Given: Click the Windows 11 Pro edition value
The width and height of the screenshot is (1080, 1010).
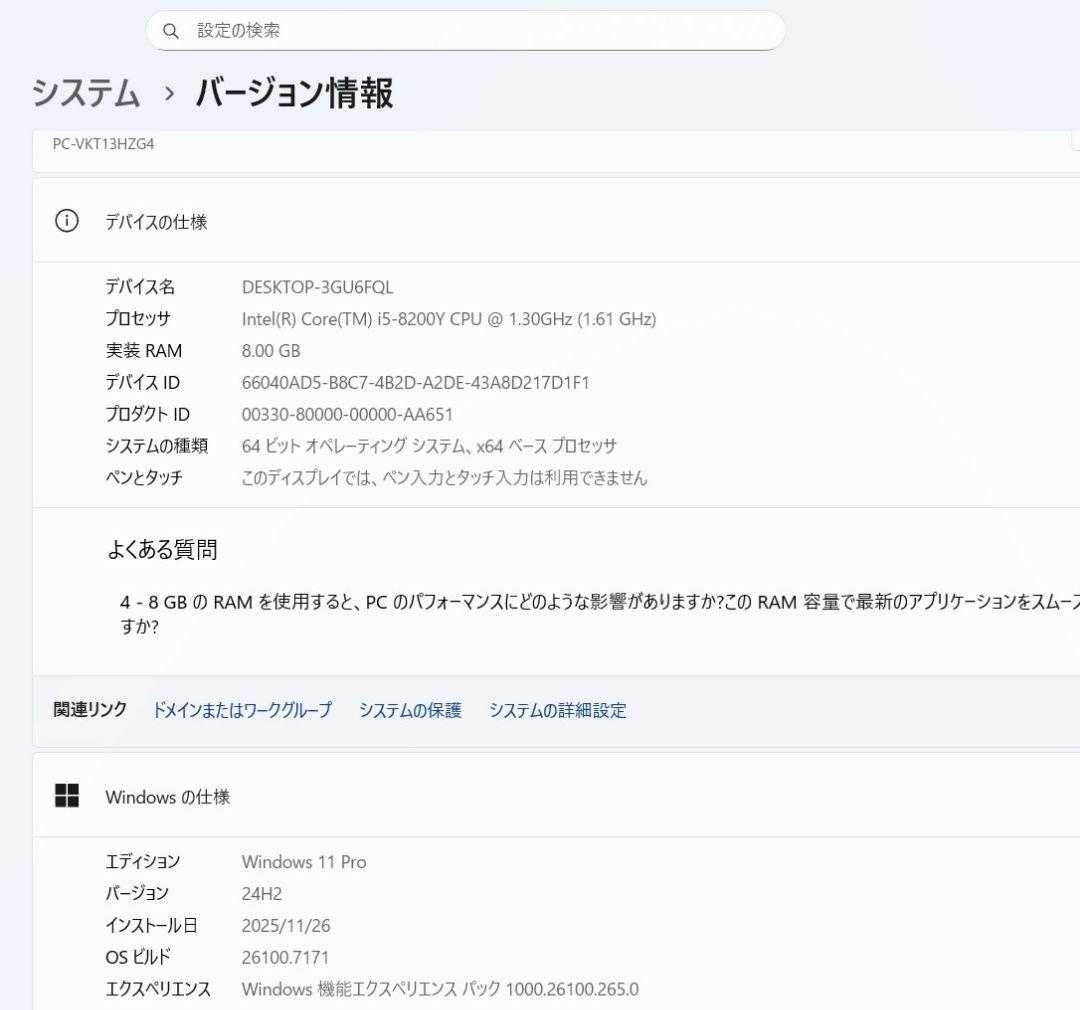Looking at the screenshot, I should (305, 862).
